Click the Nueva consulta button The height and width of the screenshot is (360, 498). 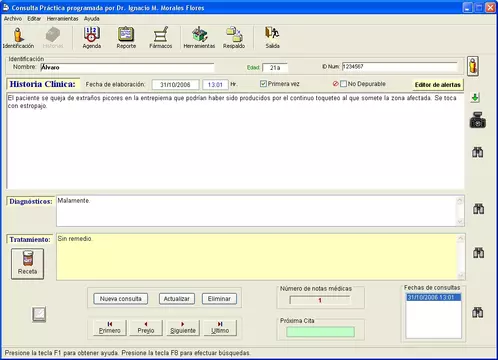point(121,299)
